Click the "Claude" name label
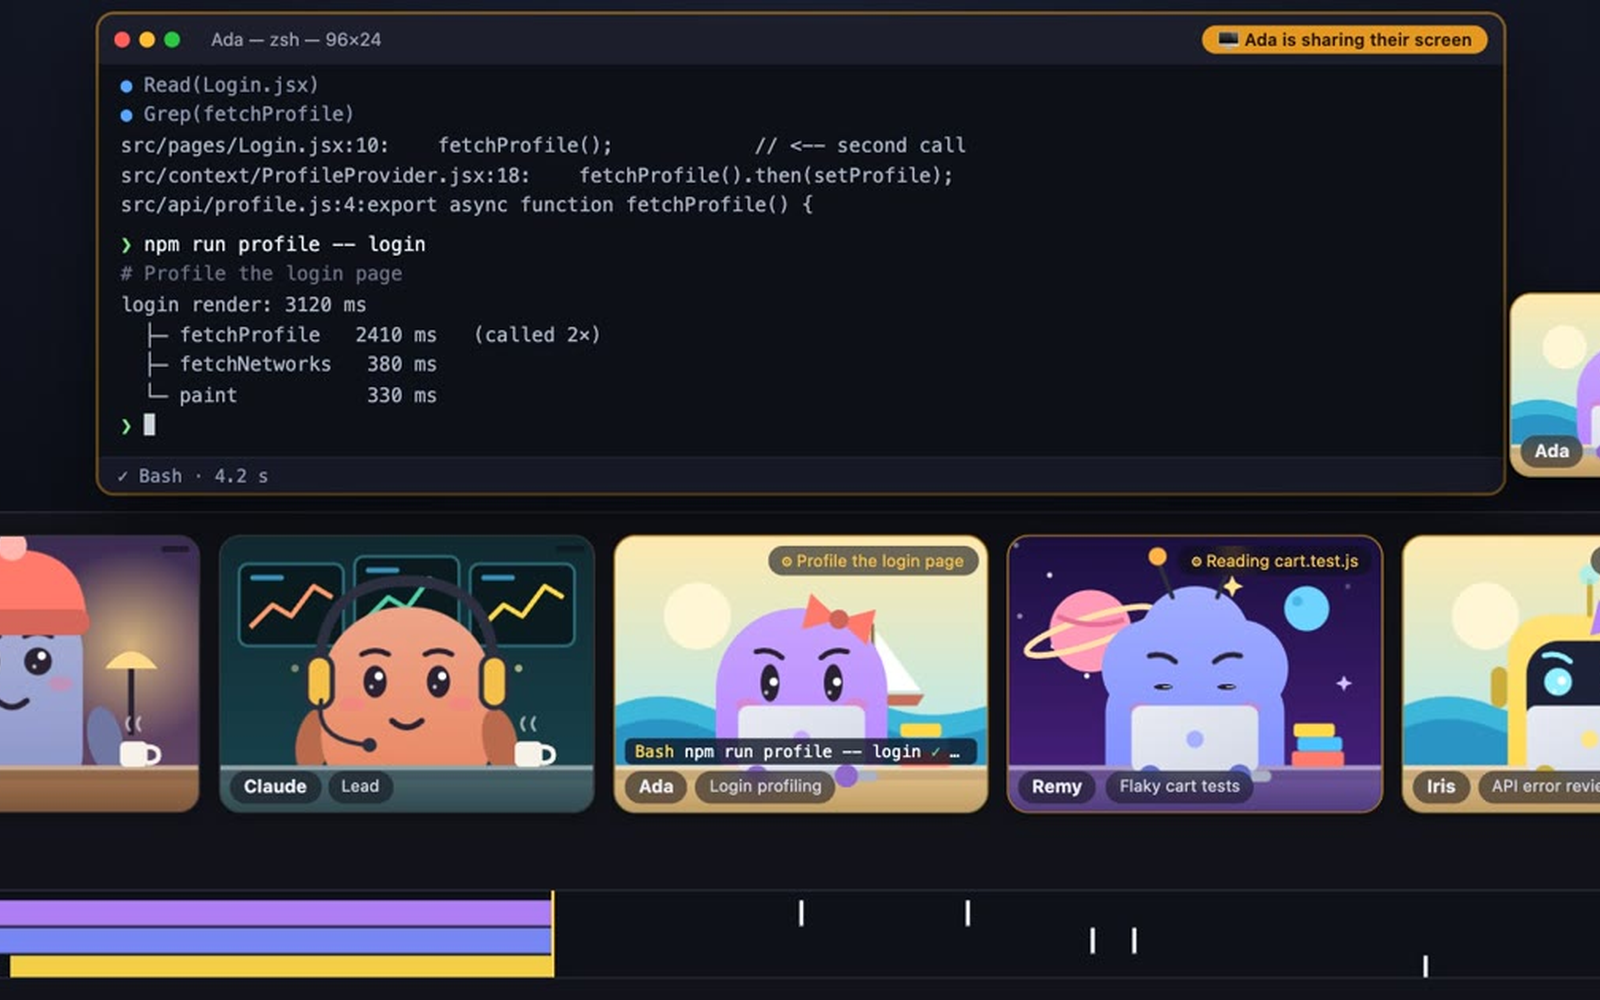This screenshot has height=1000, width=1600. [x=275, y=787]
